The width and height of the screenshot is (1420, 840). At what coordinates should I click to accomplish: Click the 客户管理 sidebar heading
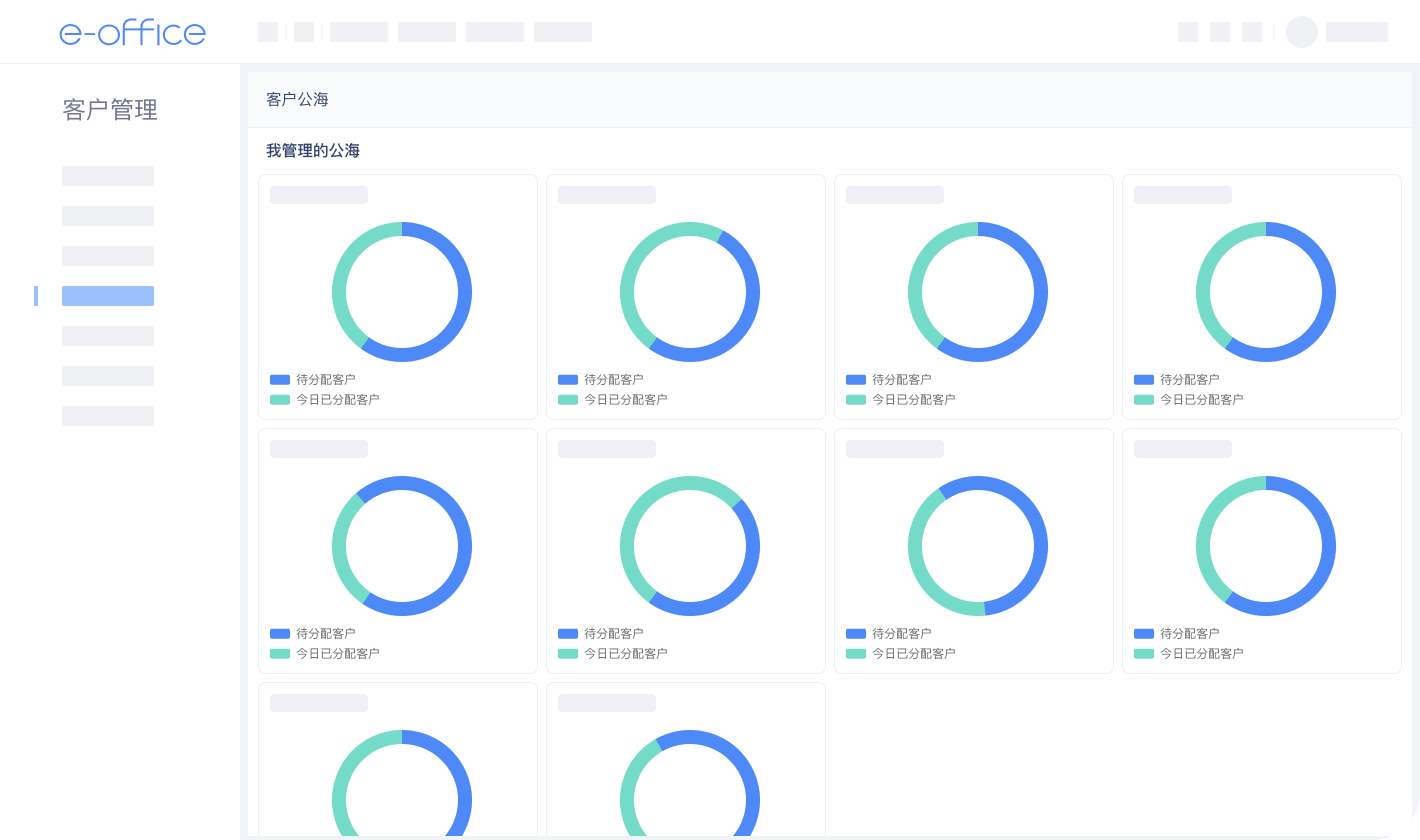pyautogui.click(x=110, y=110)
